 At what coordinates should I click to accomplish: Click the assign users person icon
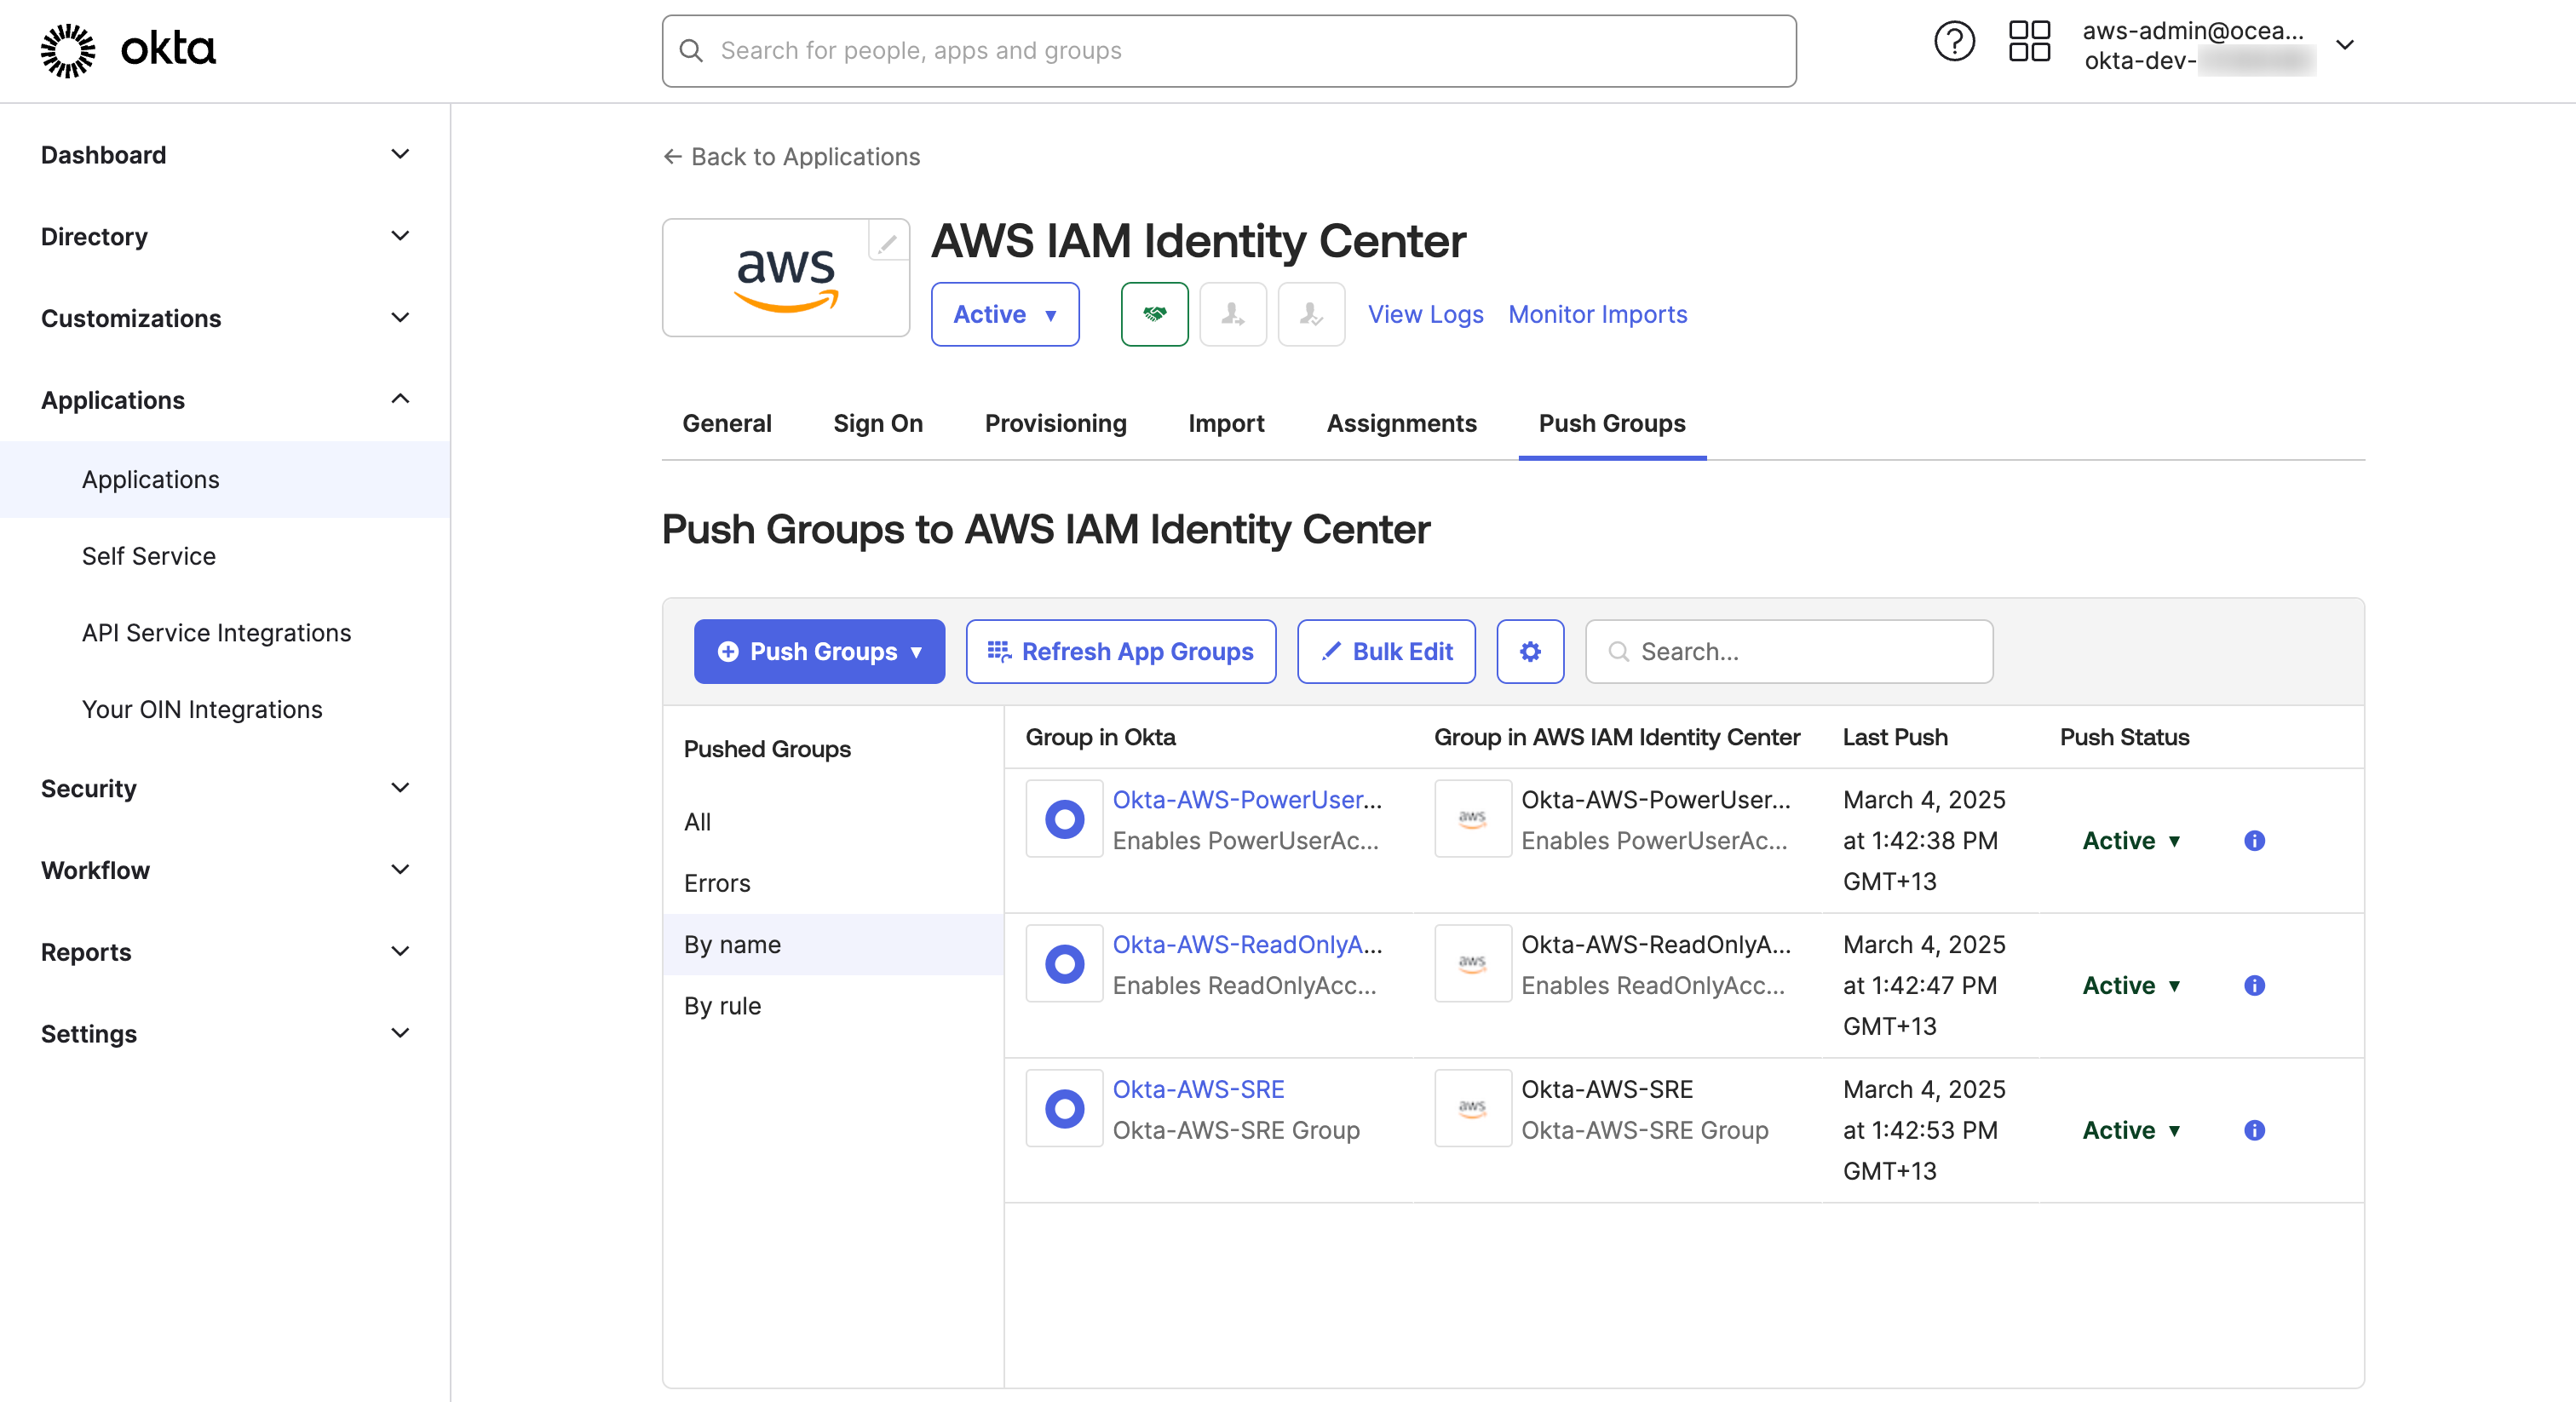point(1232,314)
